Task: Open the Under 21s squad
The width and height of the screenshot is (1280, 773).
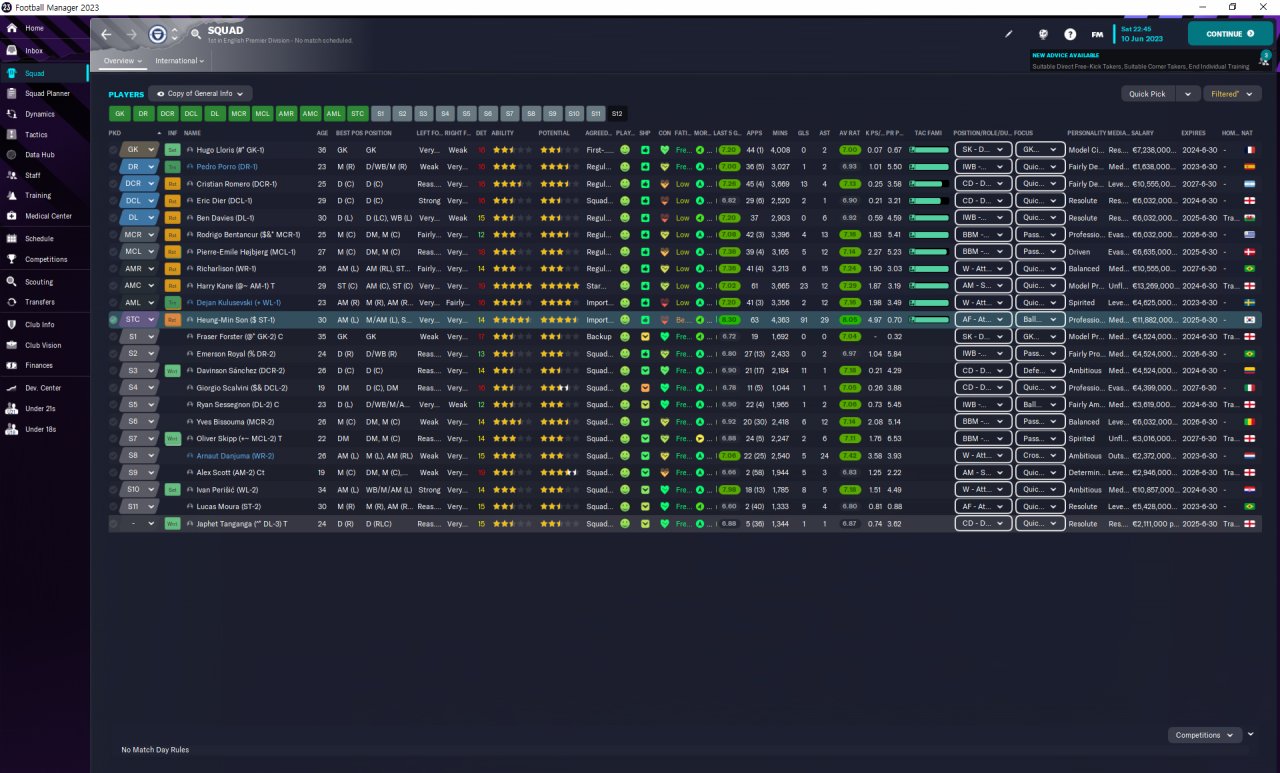Action: 41,408
